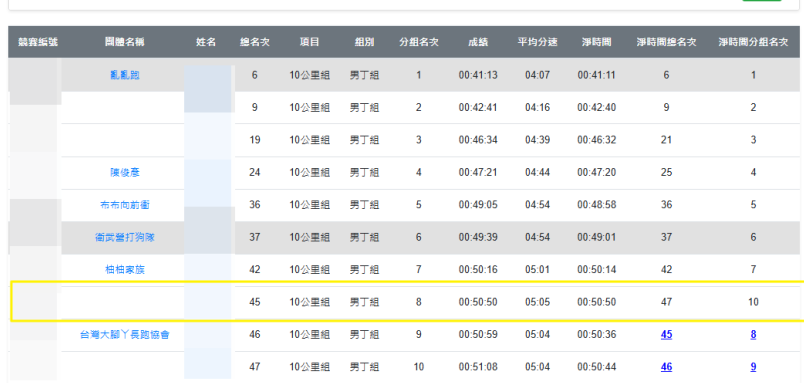Select the result time 00:51:08
This screenshot has height=383, width=804.
coord(478,367)
